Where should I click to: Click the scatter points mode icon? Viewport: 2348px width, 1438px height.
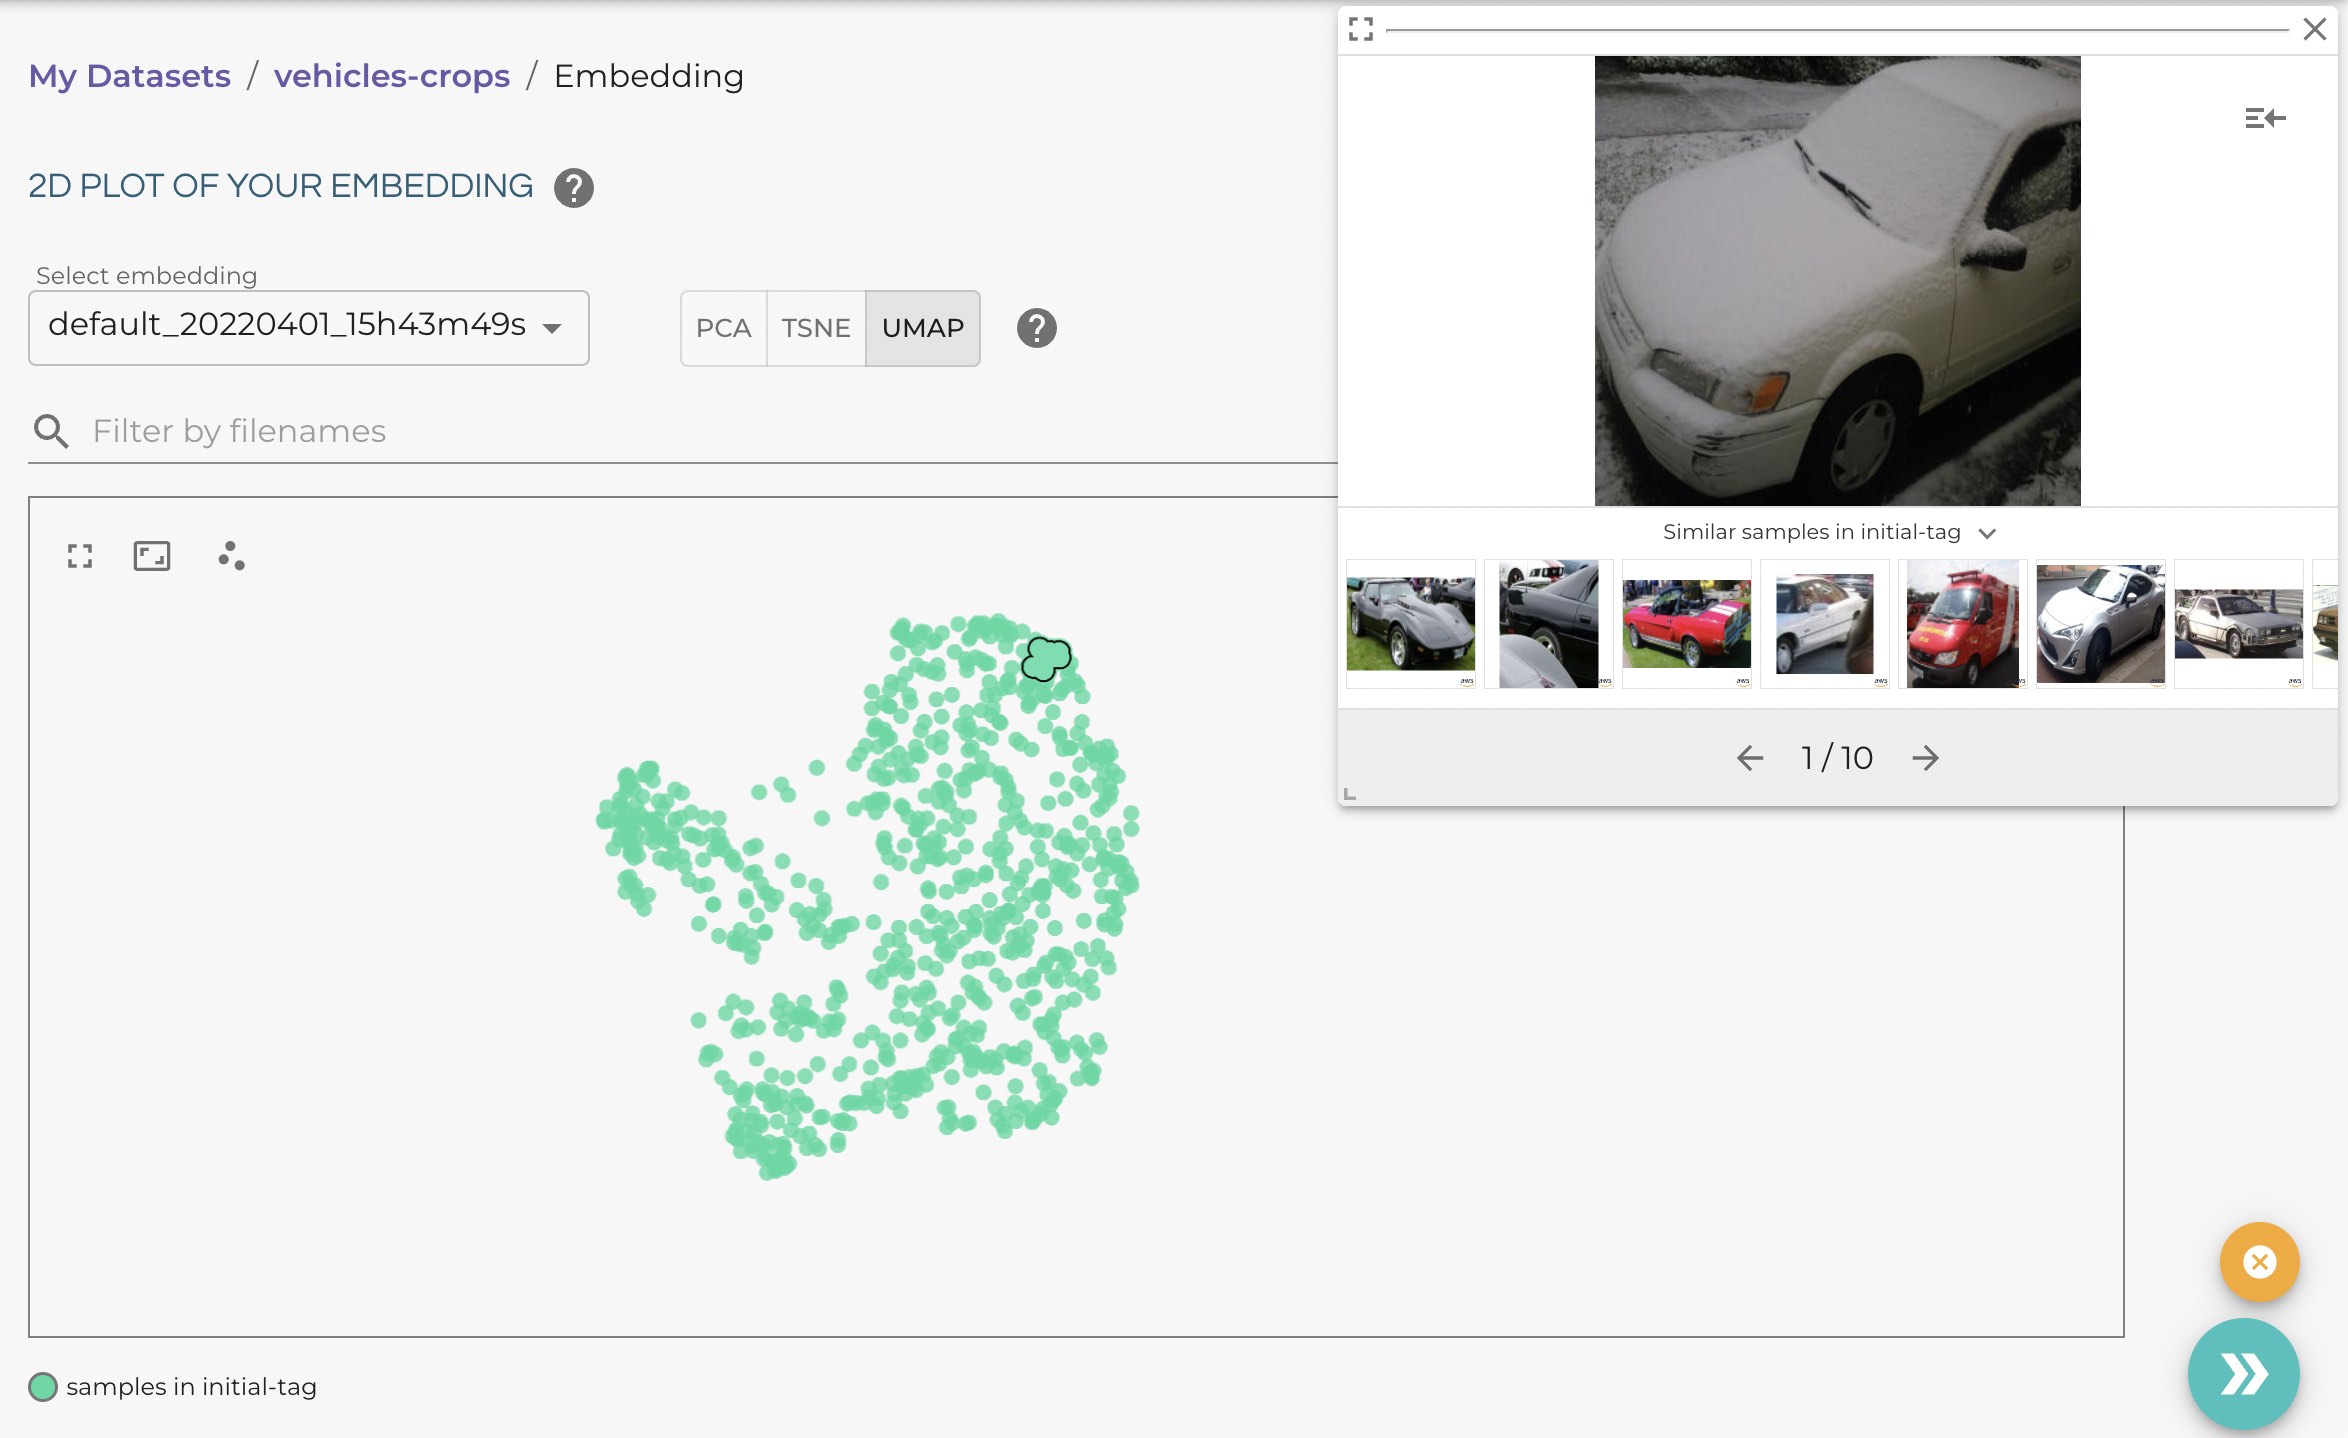coord(231,556)
